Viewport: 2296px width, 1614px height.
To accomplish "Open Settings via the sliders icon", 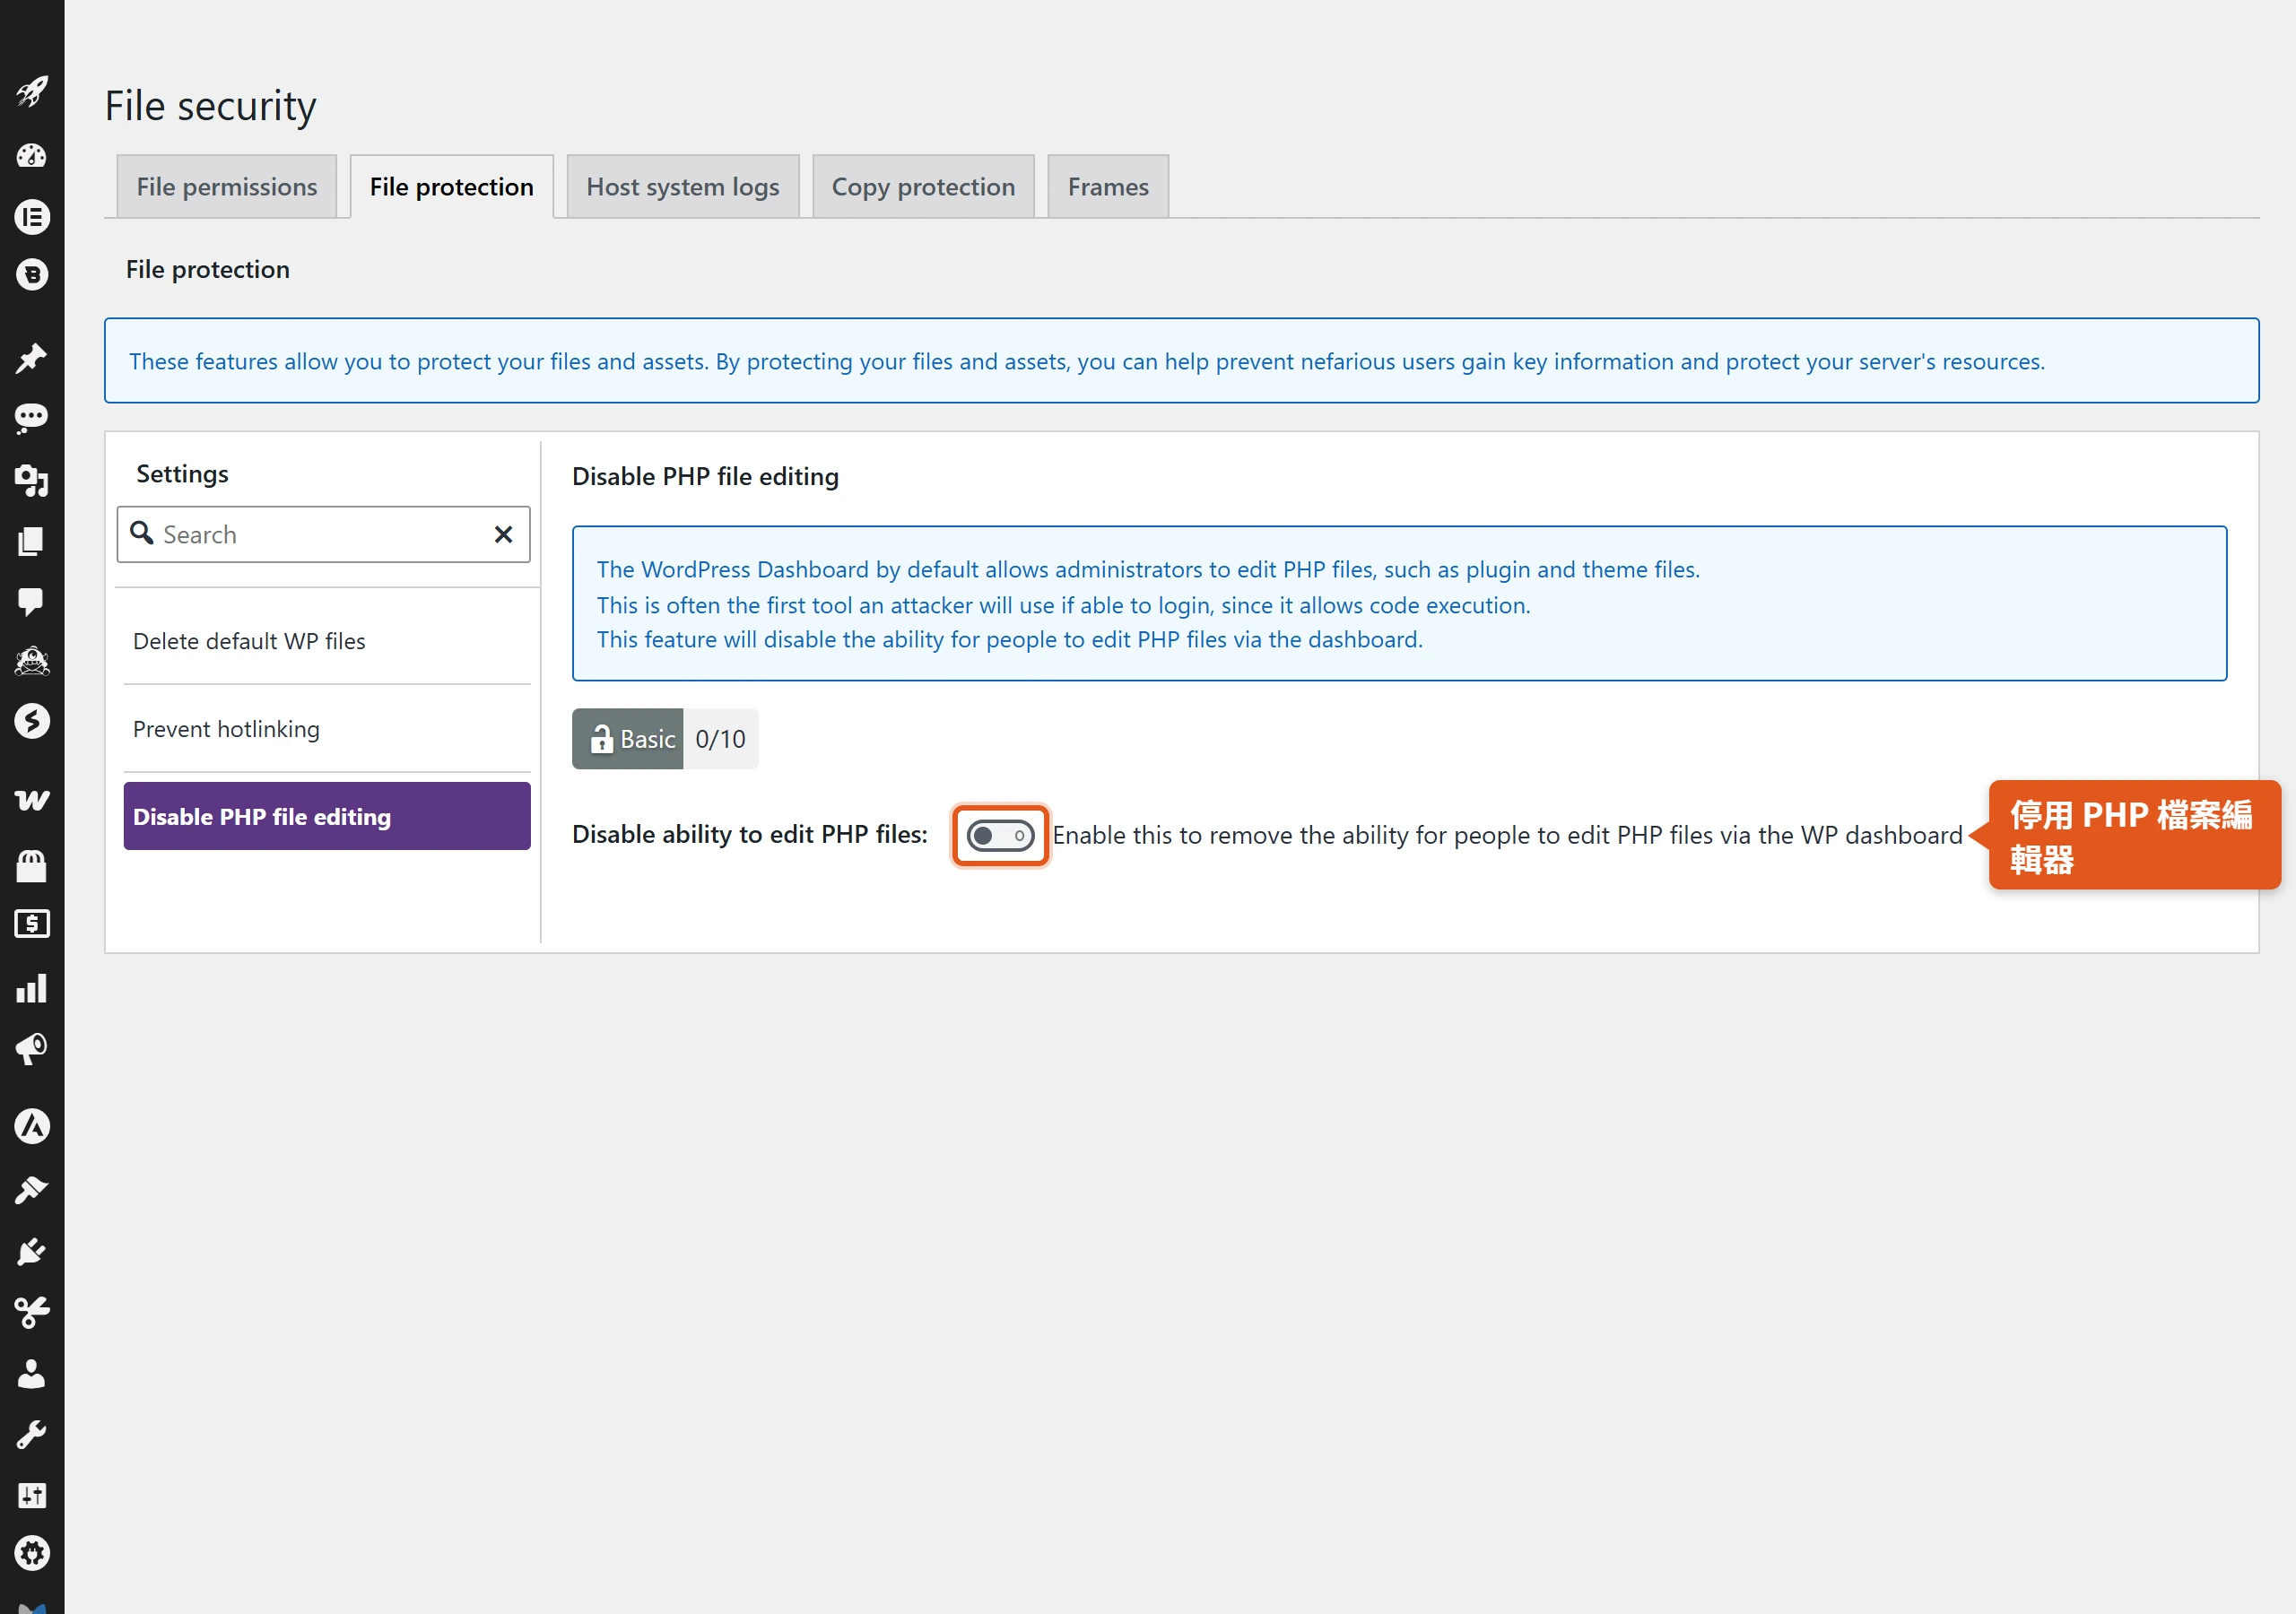I will coord(32,1495).
